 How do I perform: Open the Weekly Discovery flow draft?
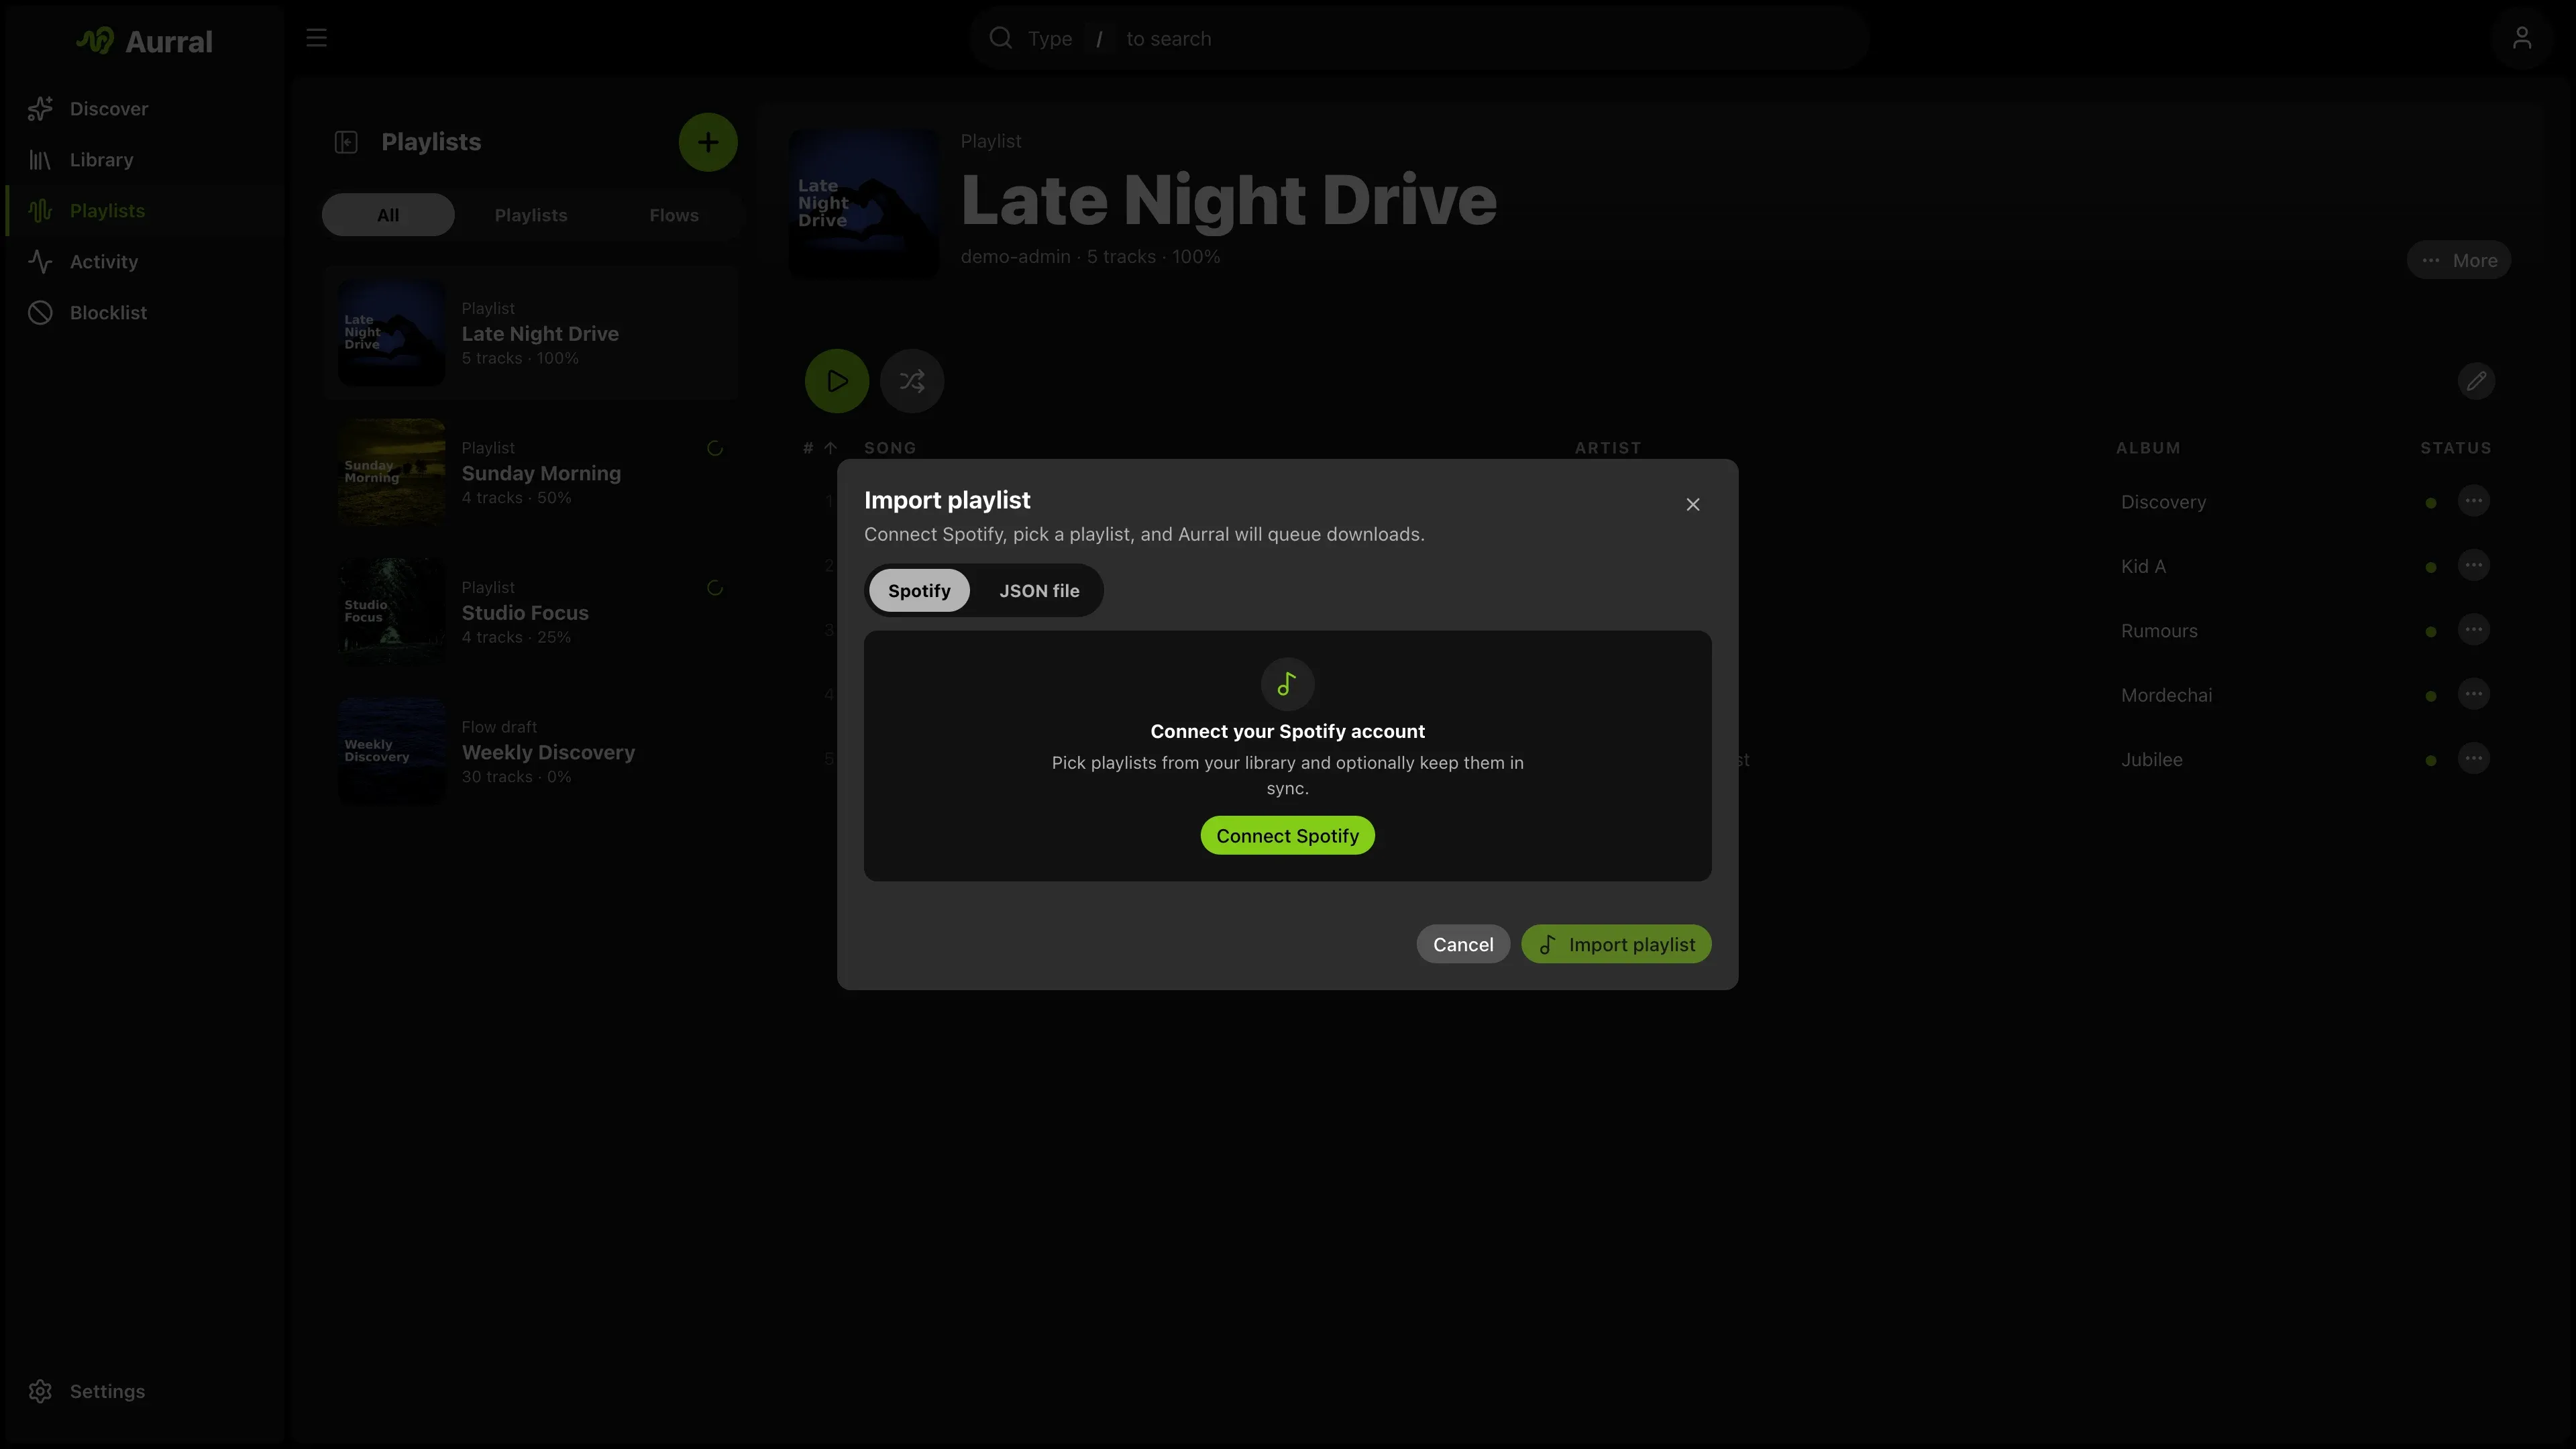tap(531, 751)
